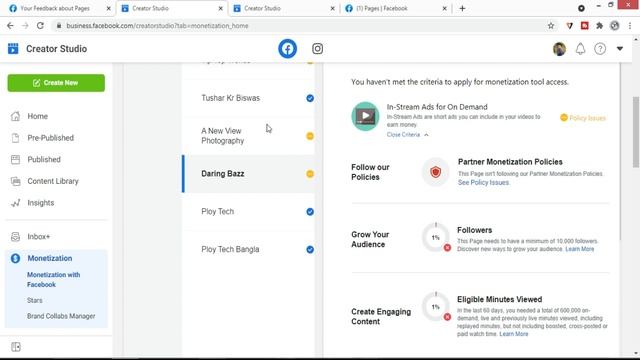The height and width of the screenshot is (360, 640).
Task: Click the address bar URL
Action: click(157, 26)
